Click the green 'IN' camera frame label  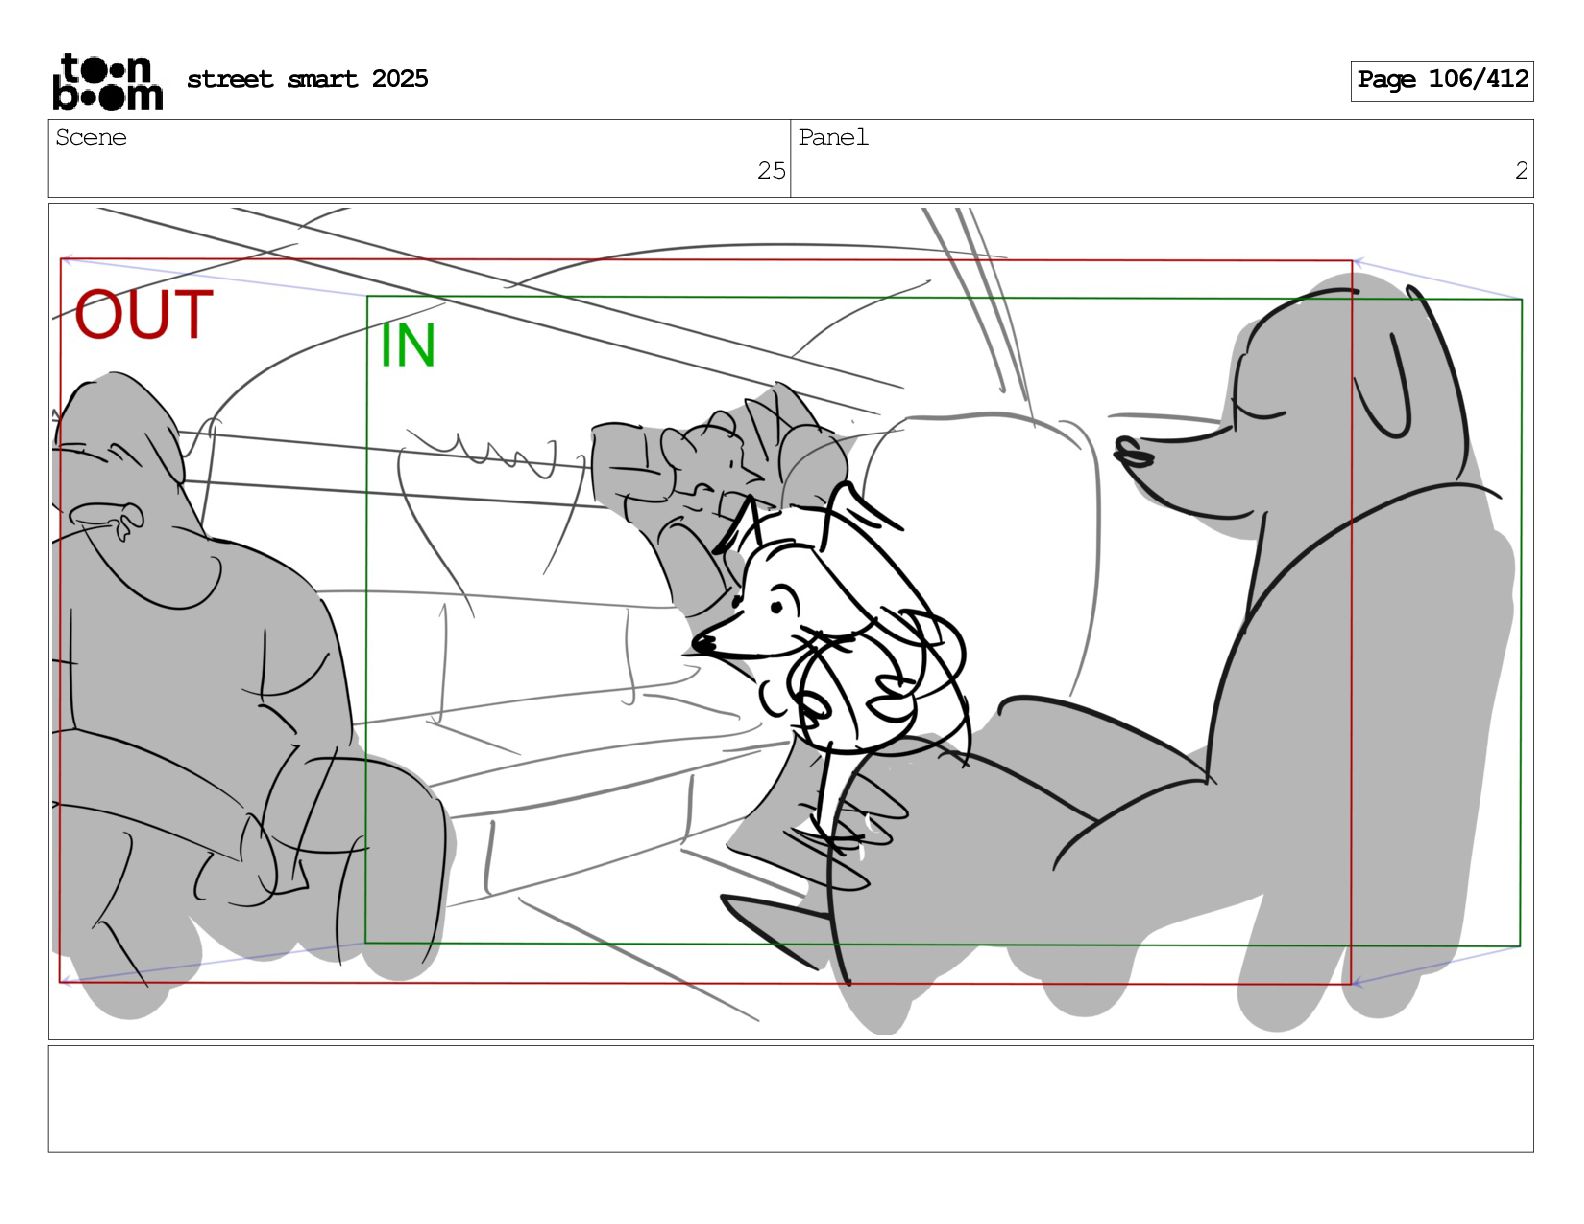[x=408, y=346]
